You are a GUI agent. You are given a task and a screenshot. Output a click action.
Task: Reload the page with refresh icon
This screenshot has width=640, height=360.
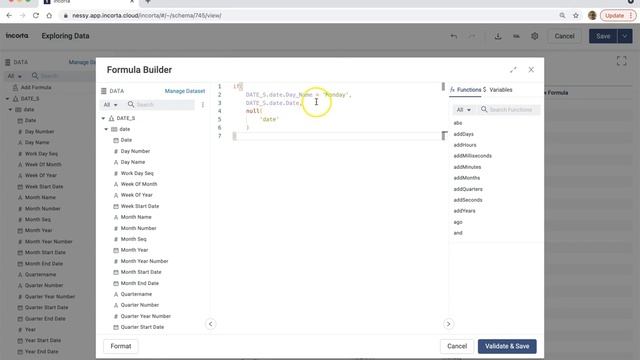(36, 16)
